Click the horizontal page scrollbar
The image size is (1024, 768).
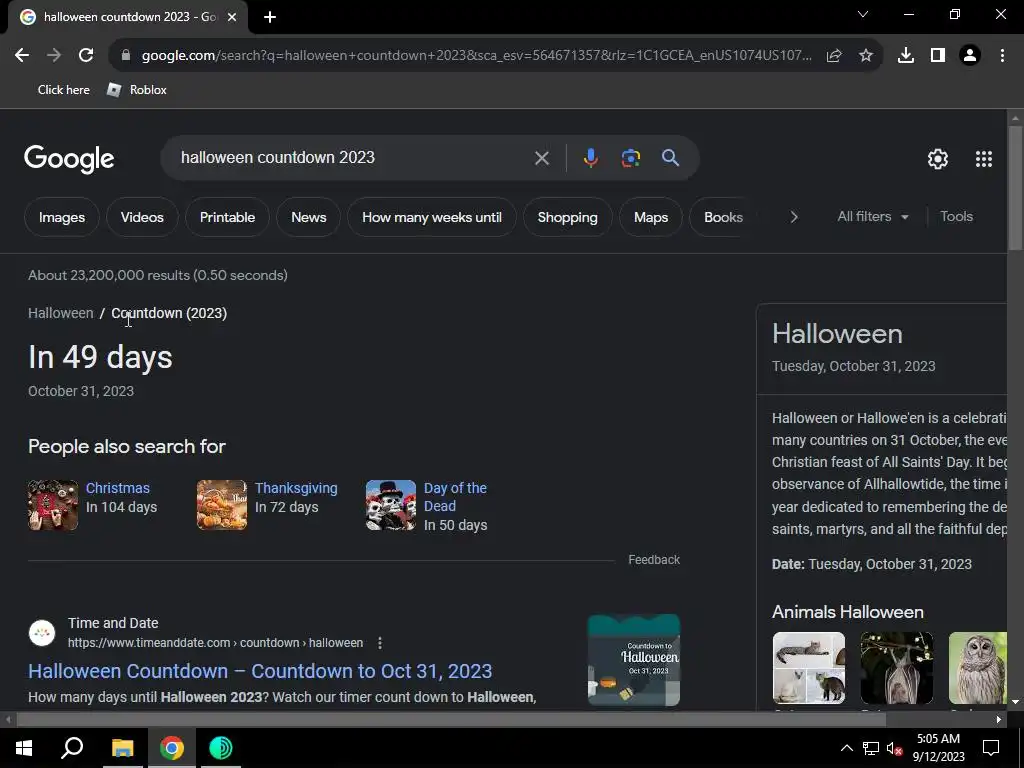click(x=451, y=720)
